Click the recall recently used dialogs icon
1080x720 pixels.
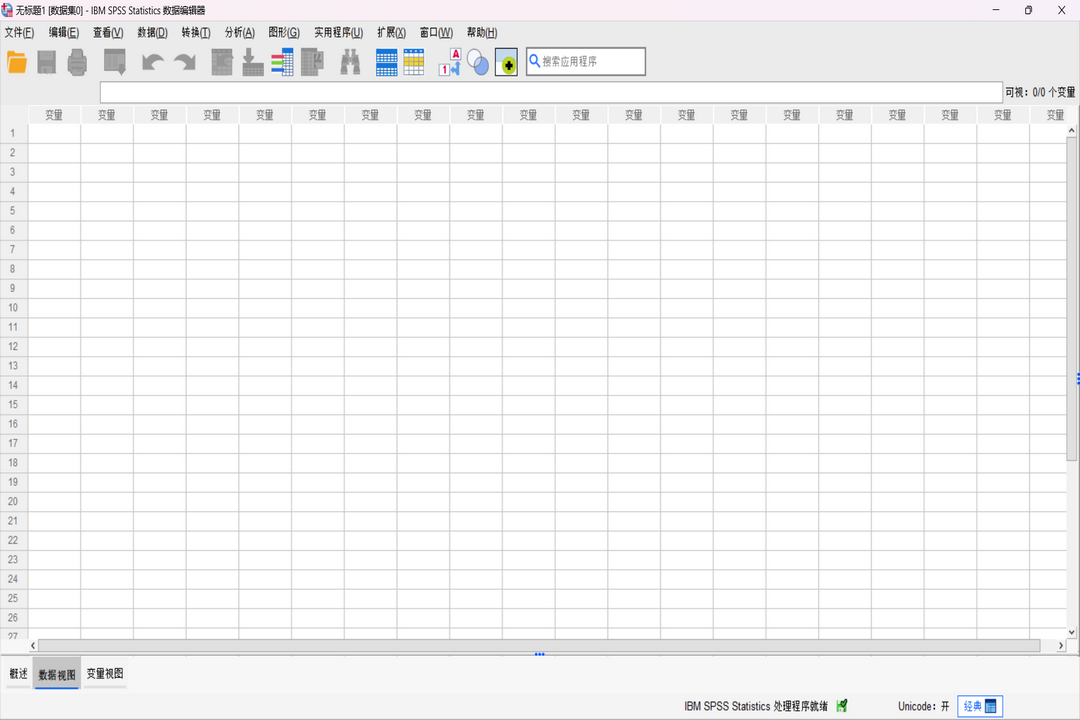pos(114,62)
